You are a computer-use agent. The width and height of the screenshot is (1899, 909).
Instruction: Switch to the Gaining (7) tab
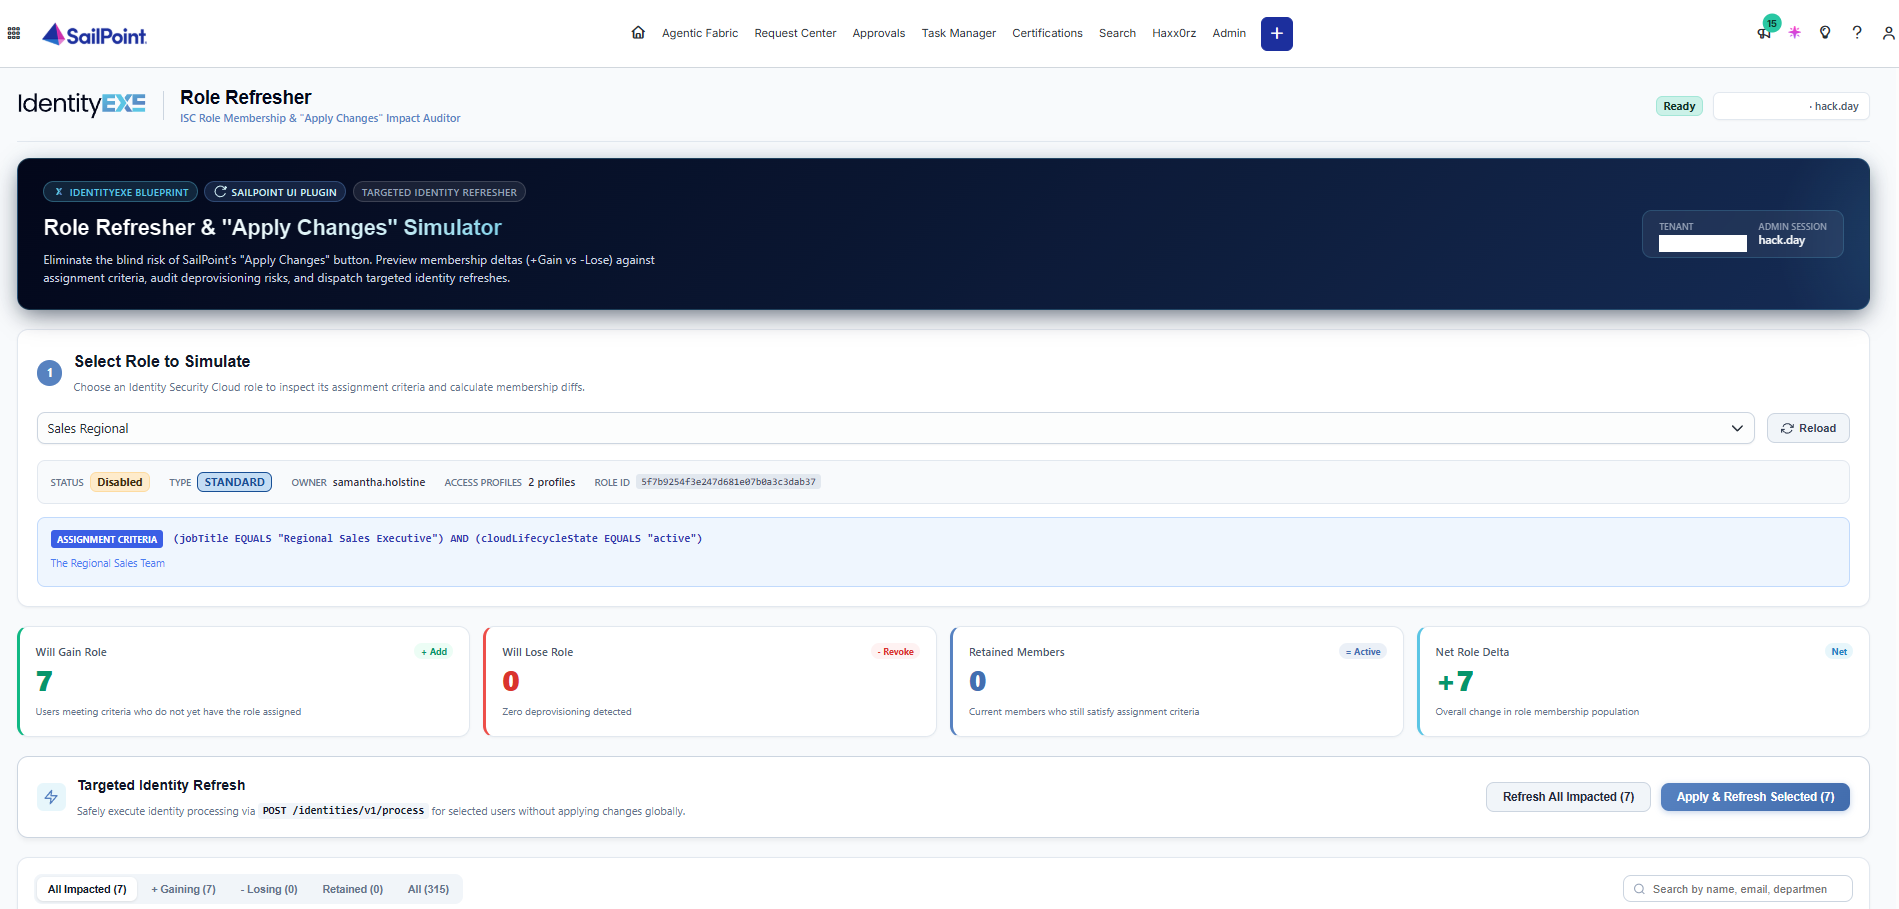pyautogui.click(x=183, y=889)
